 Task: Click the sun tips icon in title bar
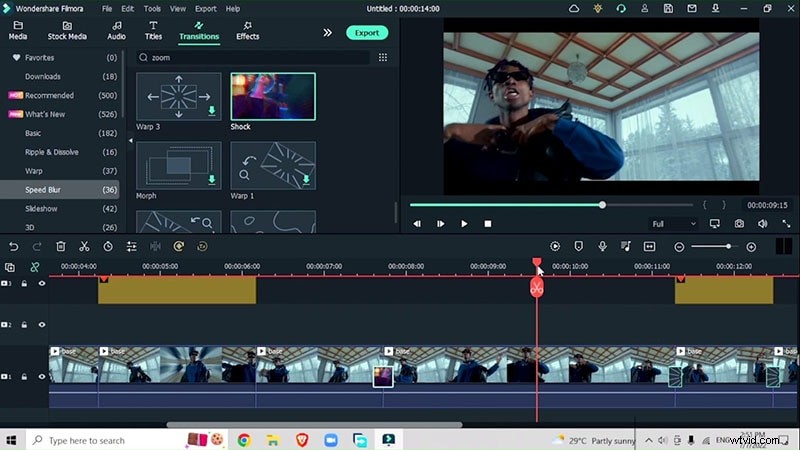(597, 9)
